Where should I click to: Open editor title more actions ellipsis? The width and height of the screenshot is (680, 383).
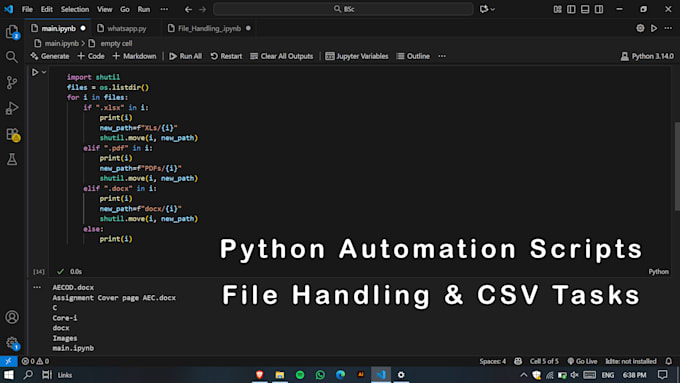tap(668, 28)
